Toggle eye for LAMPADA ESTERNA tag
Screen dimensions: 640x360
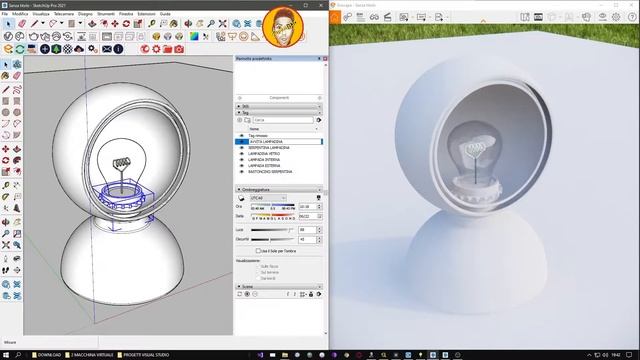click(x=241, y=166)
